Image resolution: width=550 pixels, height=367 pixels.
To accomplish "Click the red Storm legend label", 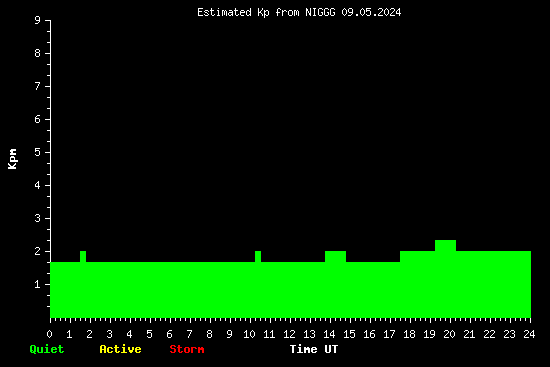I will point(187,349).
